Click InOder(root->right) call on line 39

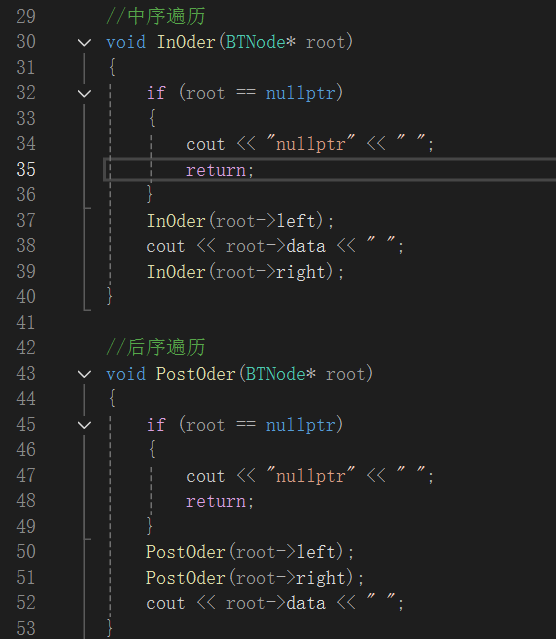[245, 272]
